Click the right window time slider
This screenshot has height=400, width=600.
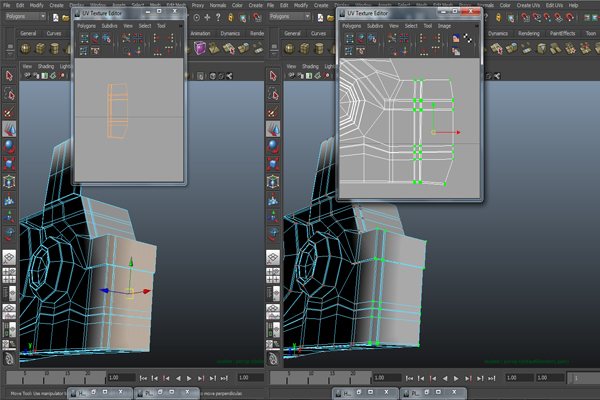[320, 378]
